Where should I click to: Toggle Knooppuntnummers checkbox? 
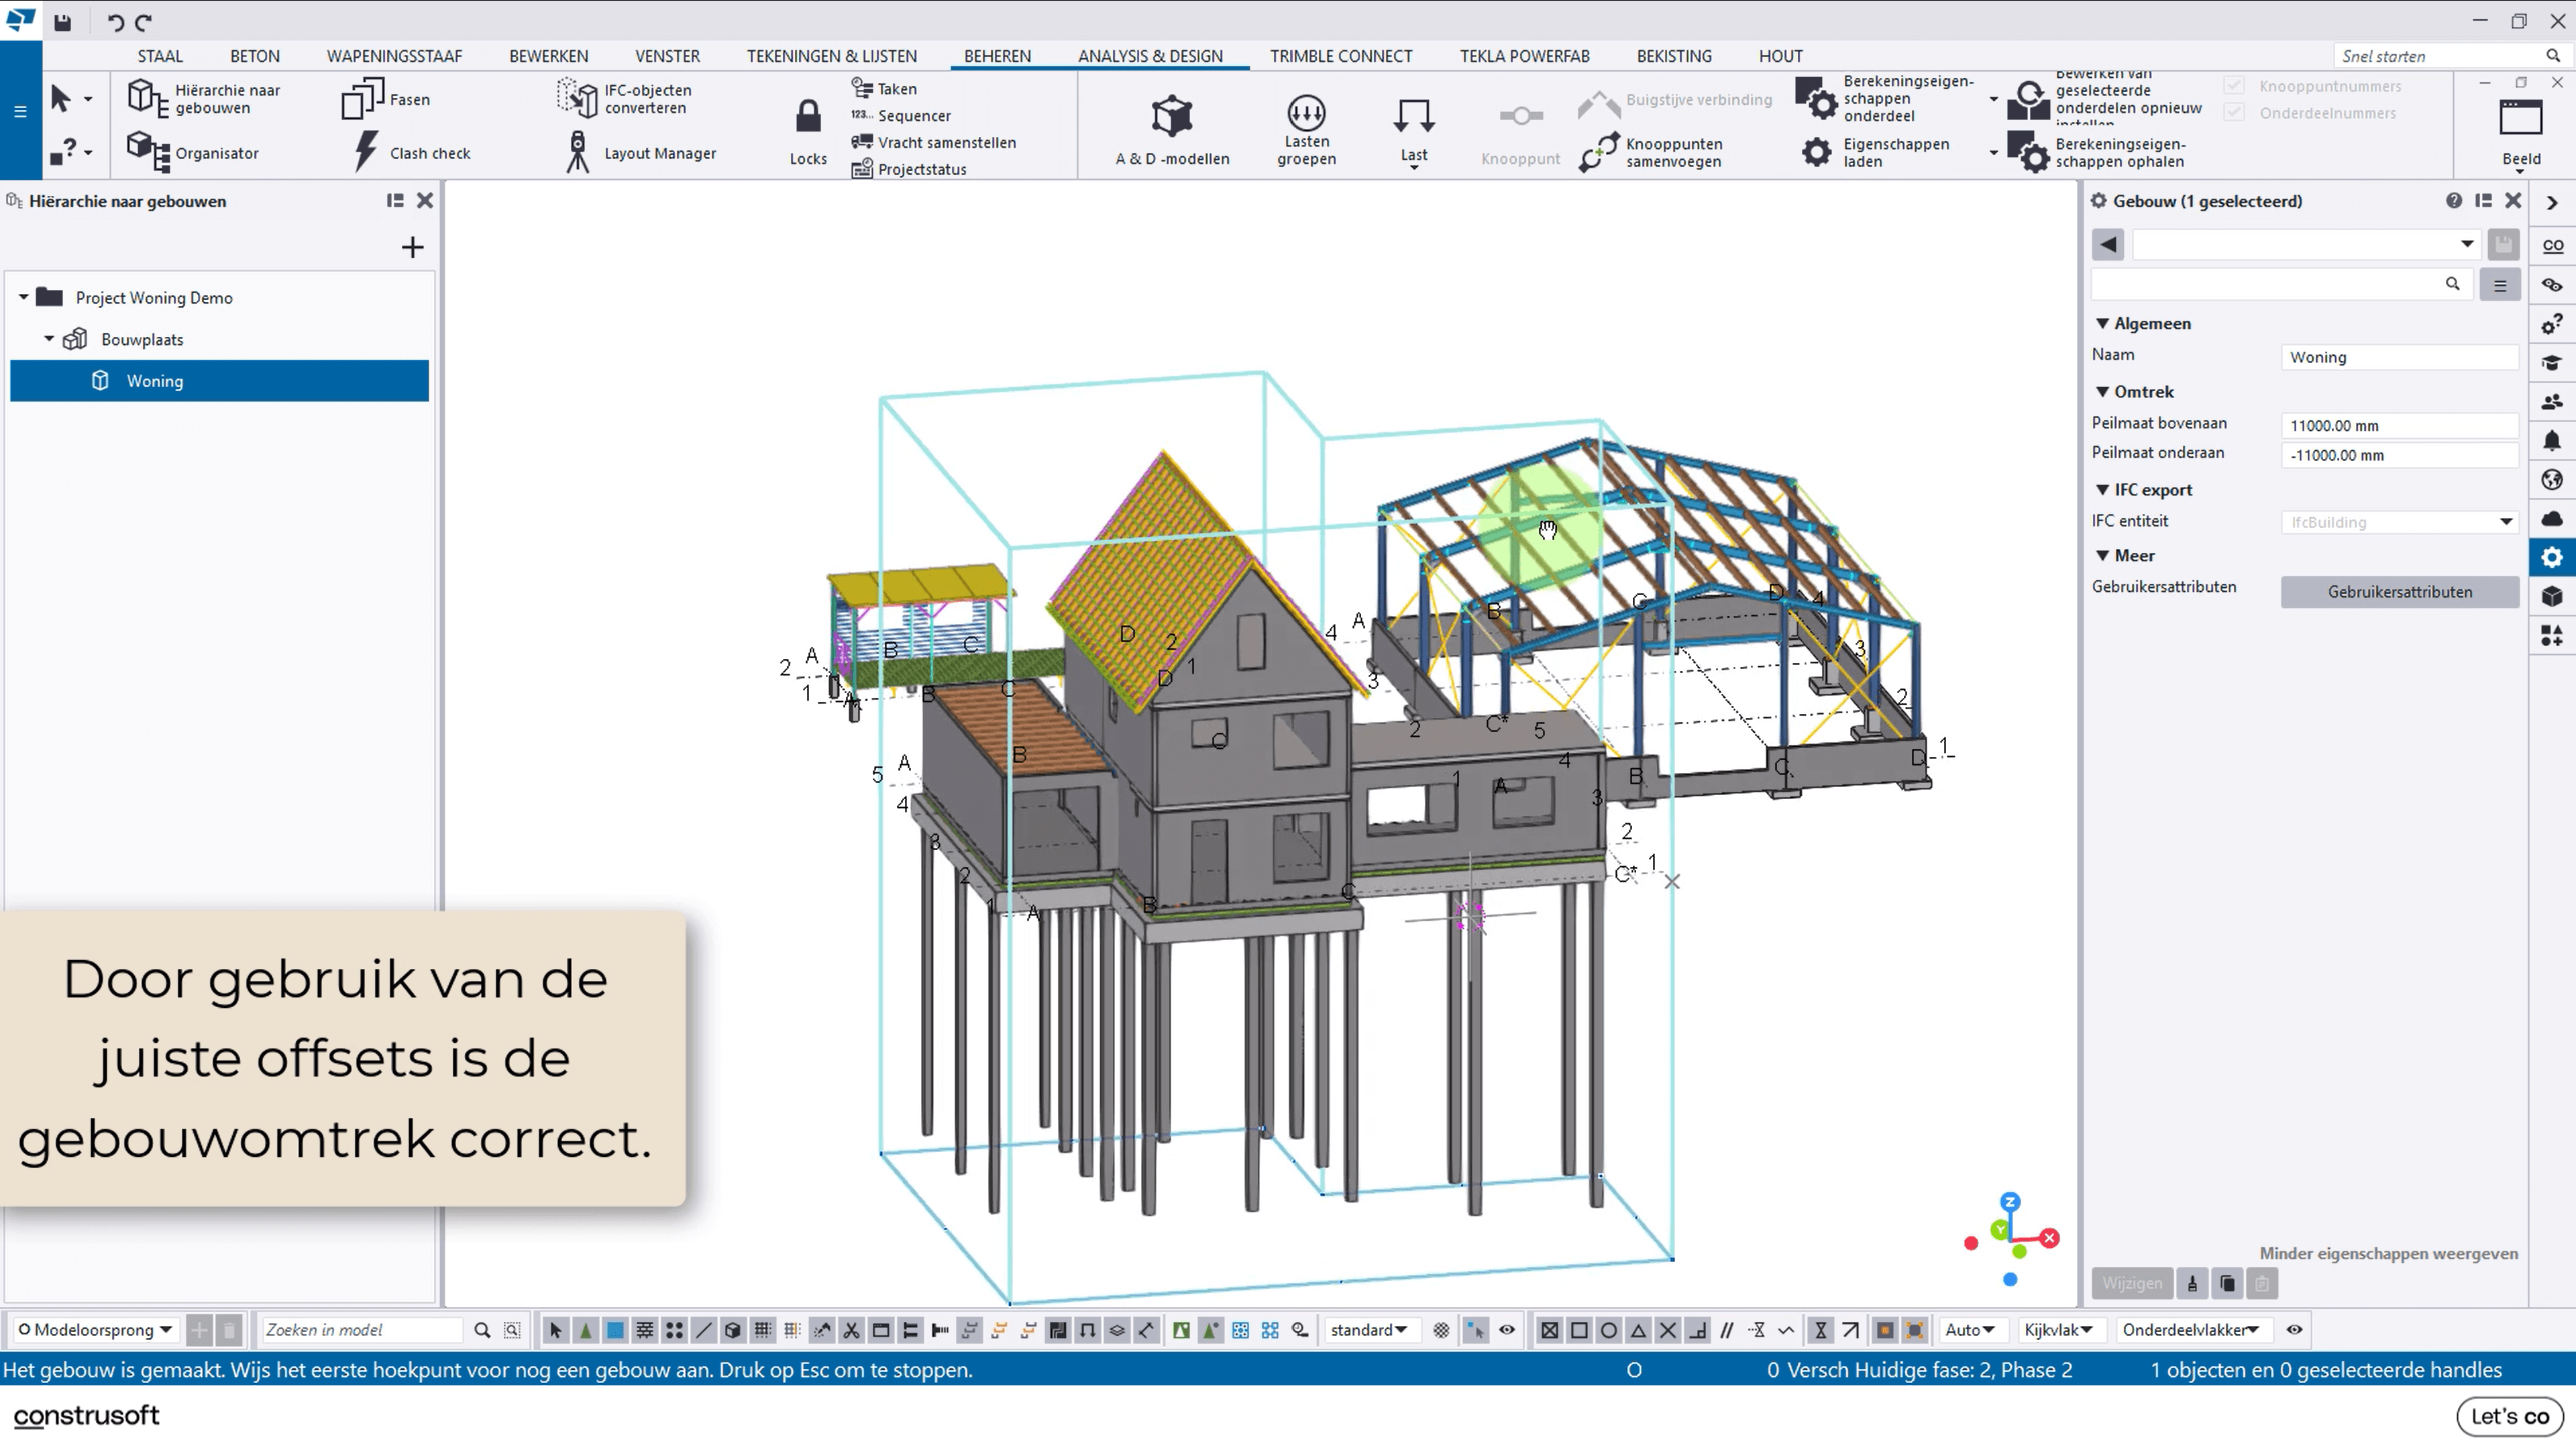[2234, 86]
